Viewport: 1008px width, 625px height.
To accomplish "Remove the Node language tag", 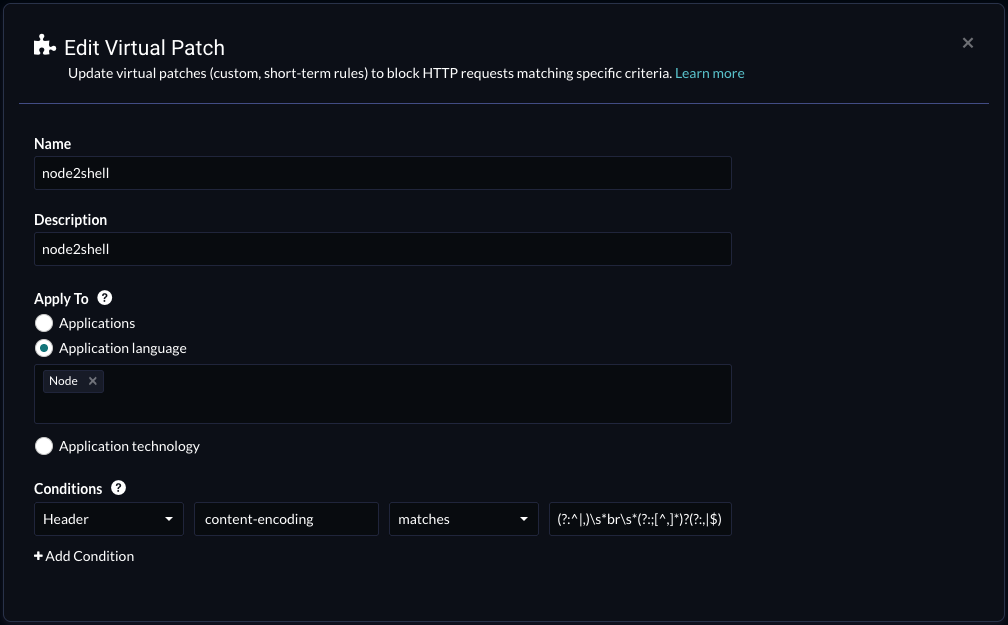I will tap(93, 381).
